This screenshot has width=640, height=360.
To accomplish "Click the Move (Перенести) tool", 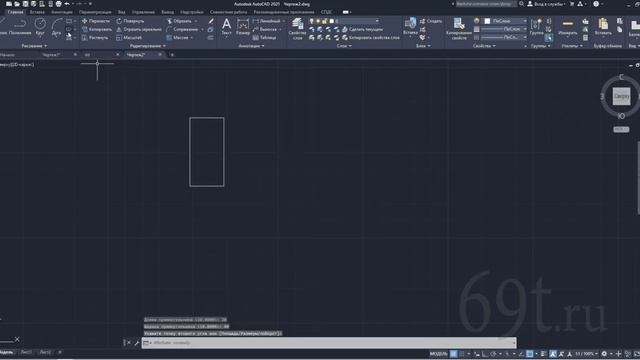I will 96,21.
